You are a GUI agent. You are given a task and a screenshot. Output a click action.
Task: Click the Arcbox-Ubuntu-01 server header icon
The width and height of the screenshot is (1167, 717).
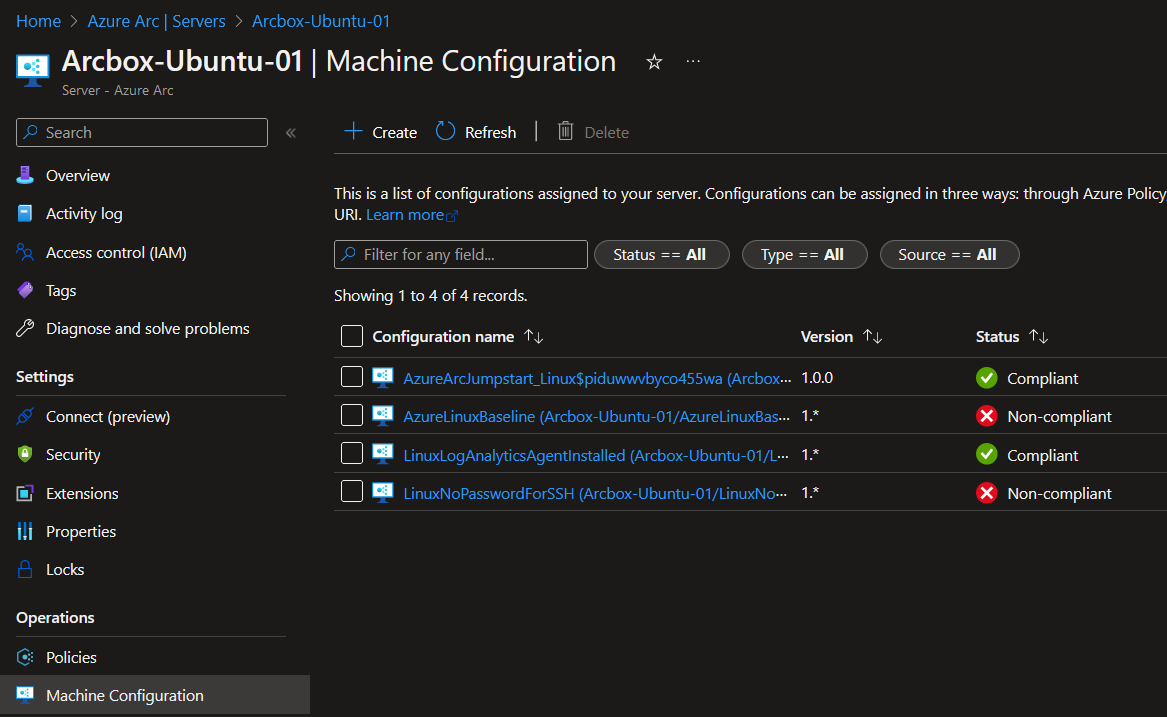[33, 71]
